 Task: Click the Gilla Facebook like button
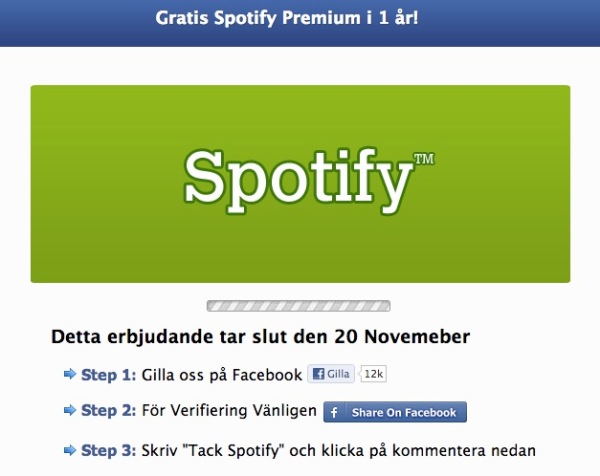point(331,374)
